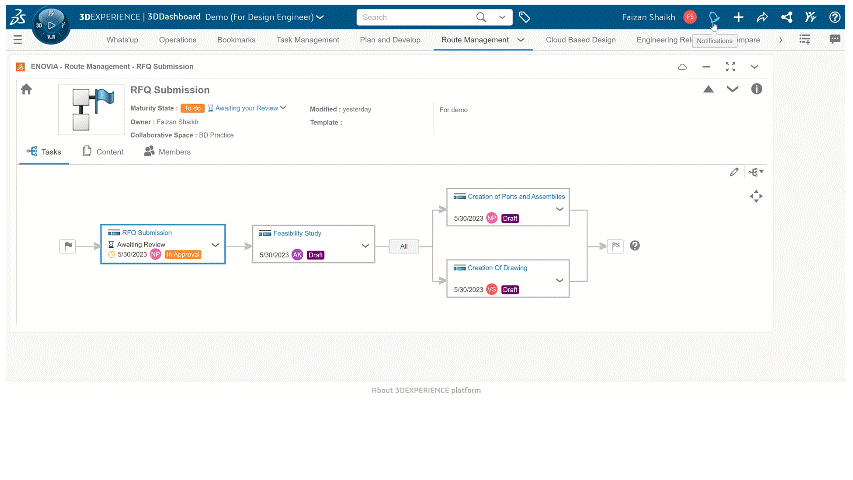The image size is (853, 480).
Task: Open the Content tab
Action: [103, 152]
